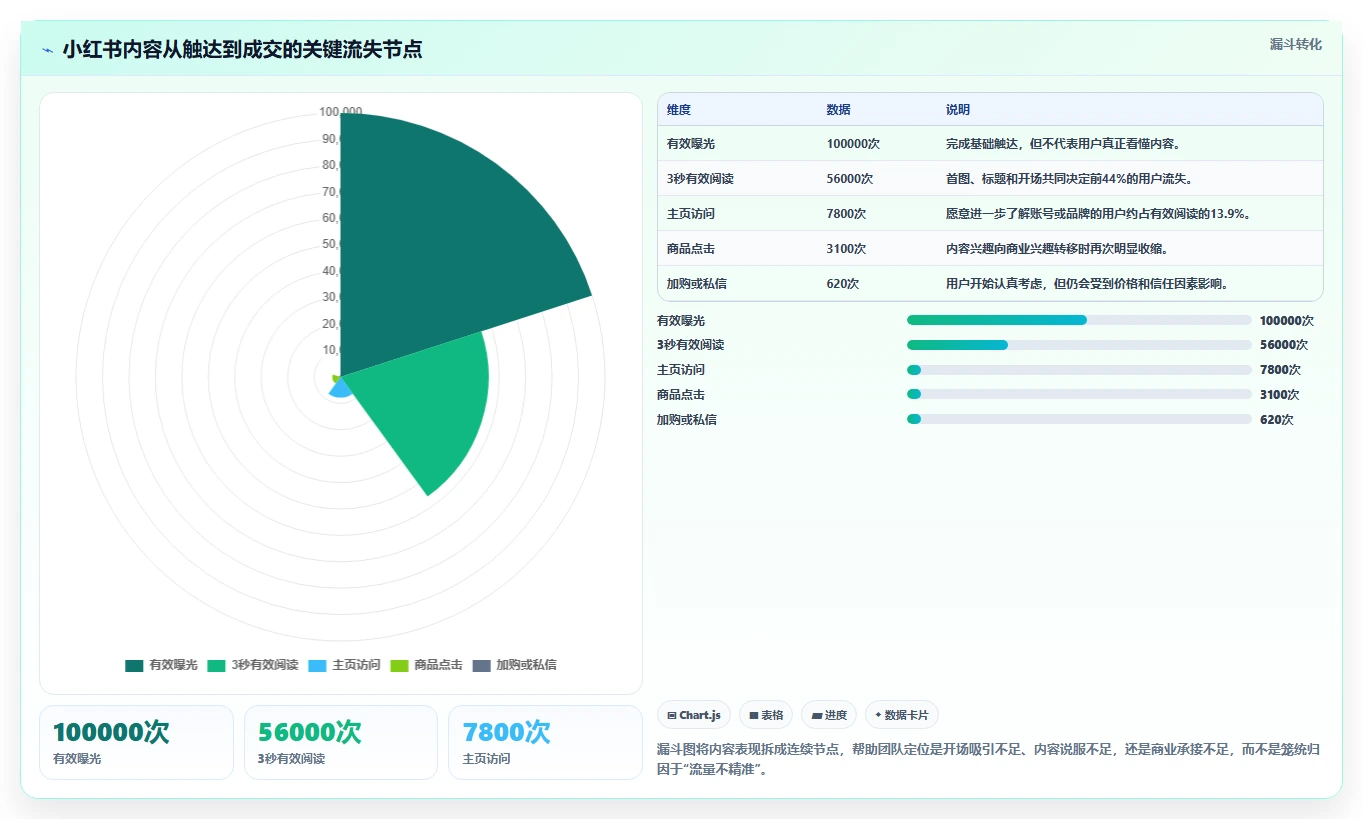Open the 56000次 3秒有效阅读 data card
1363x819 pixels.
click(341, 742)
